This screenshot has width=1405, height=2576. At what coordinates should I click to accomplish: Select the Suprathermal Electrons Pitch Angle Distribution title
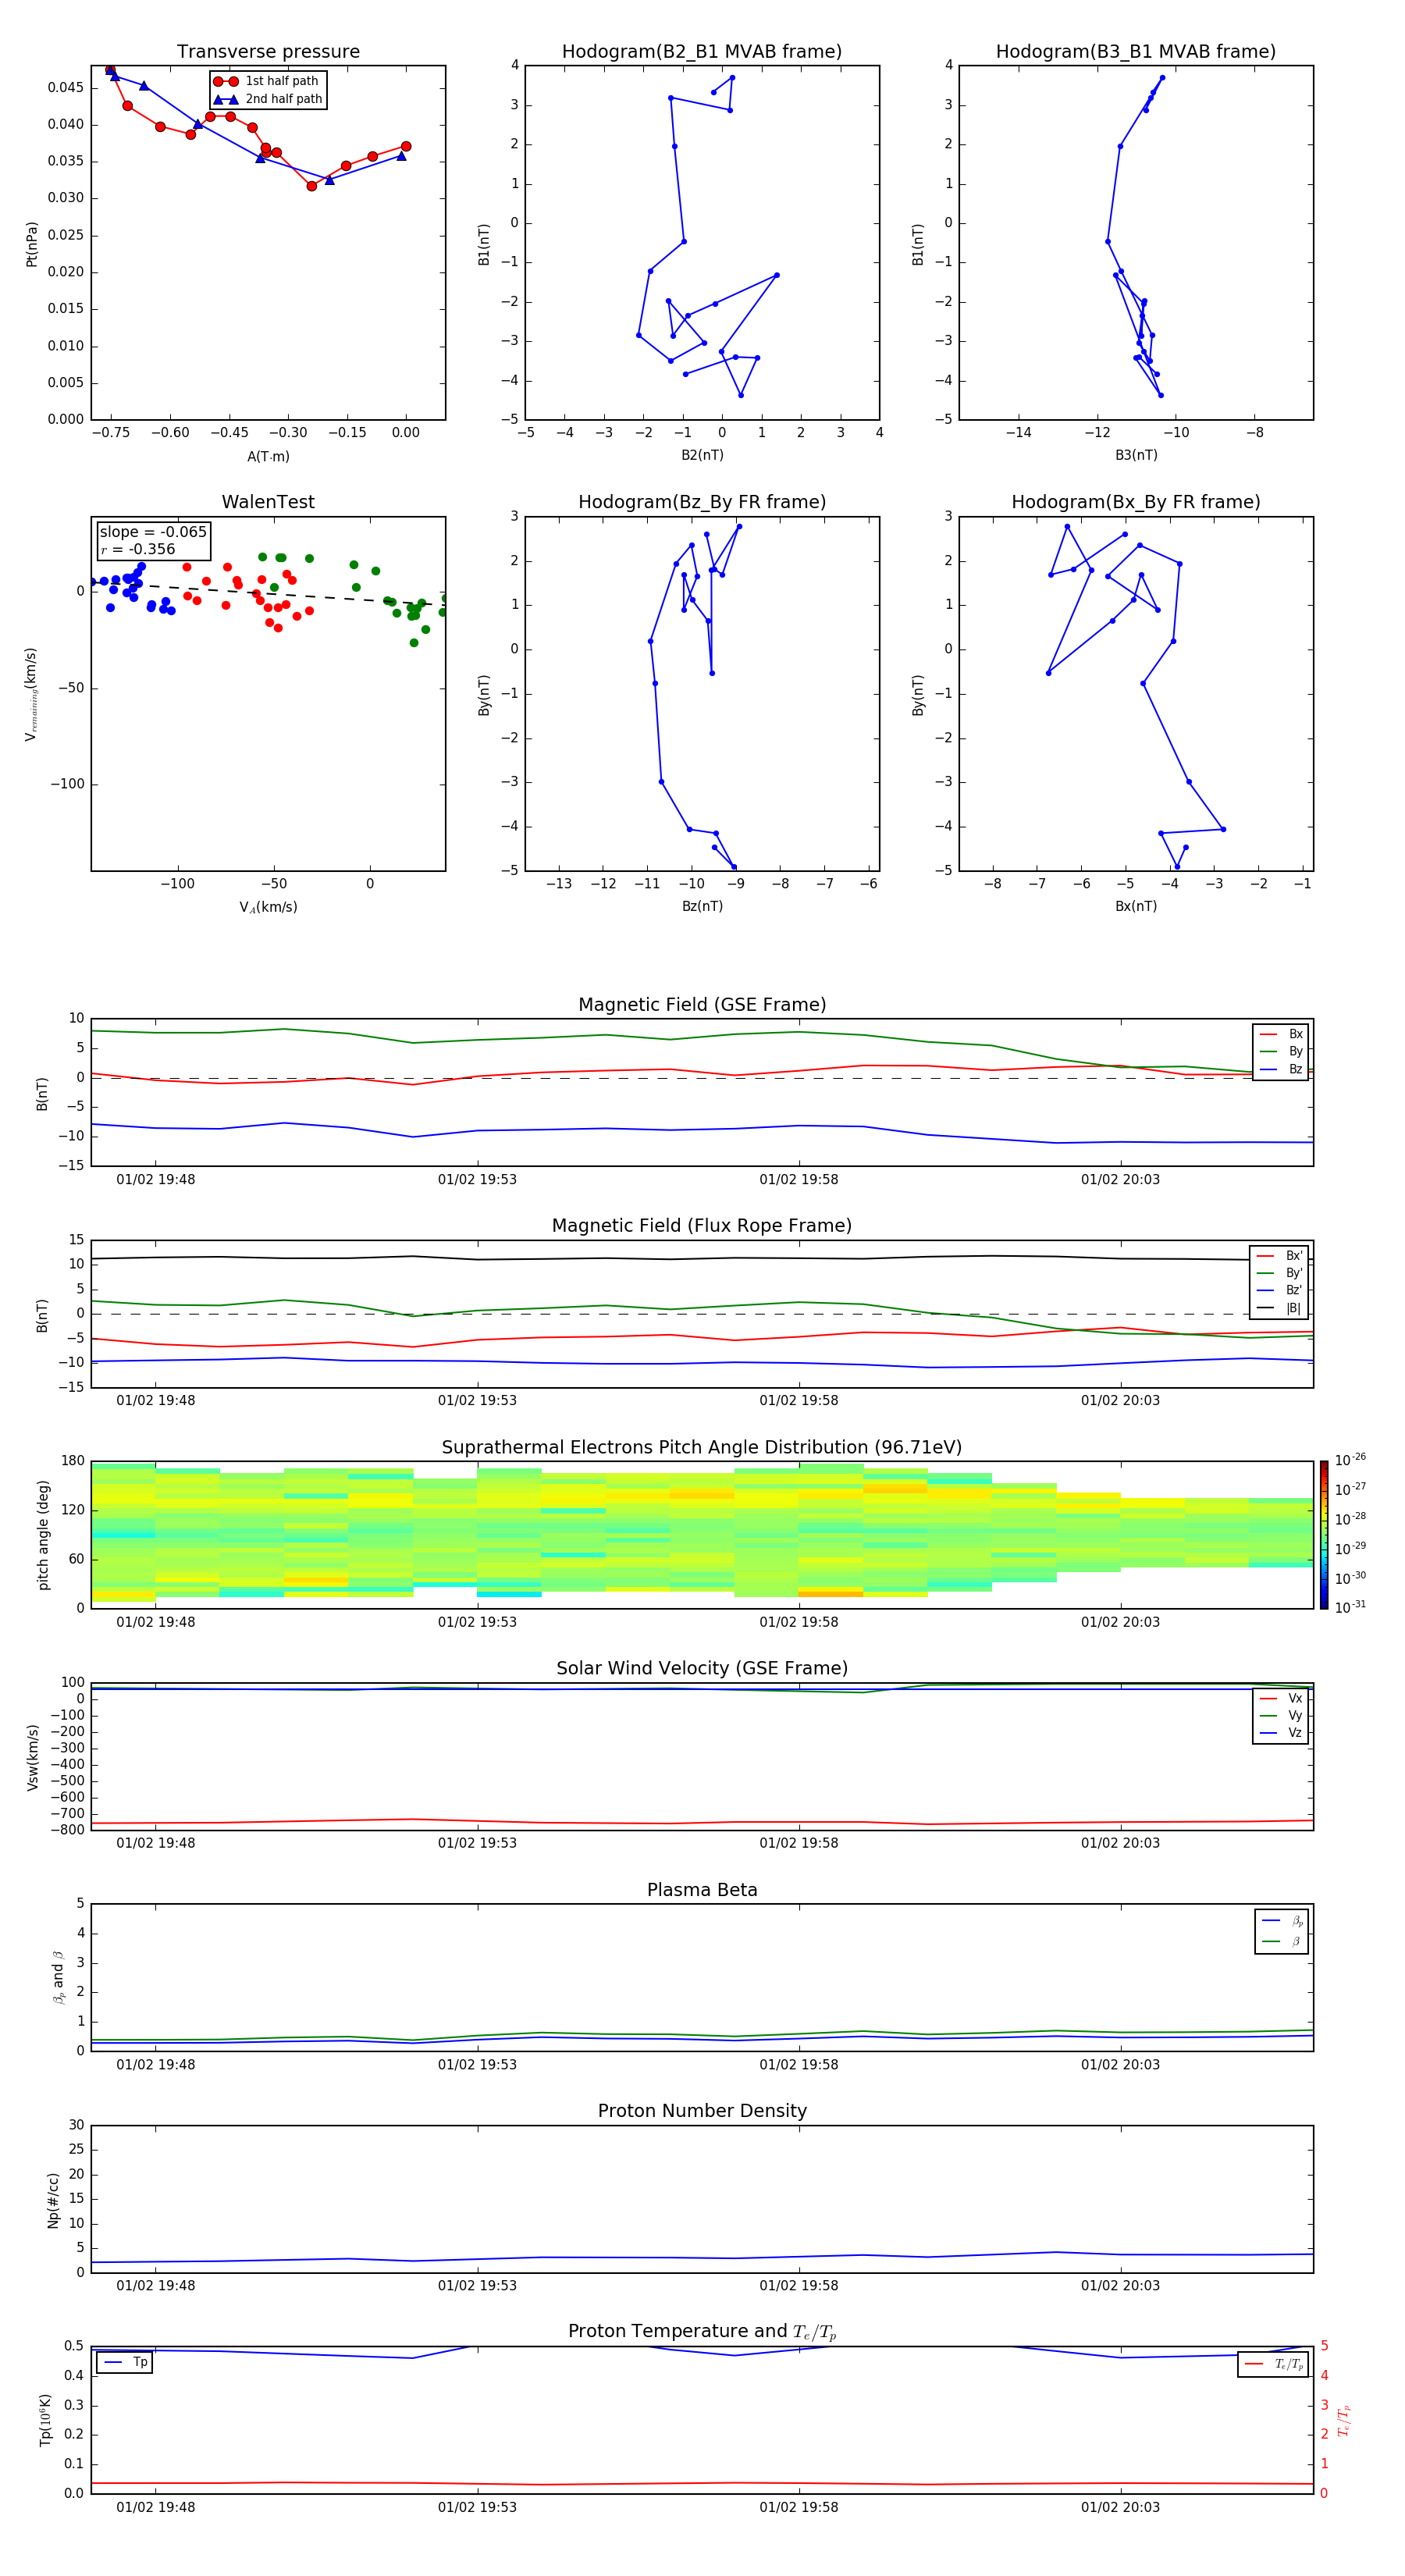point(702,1448)
